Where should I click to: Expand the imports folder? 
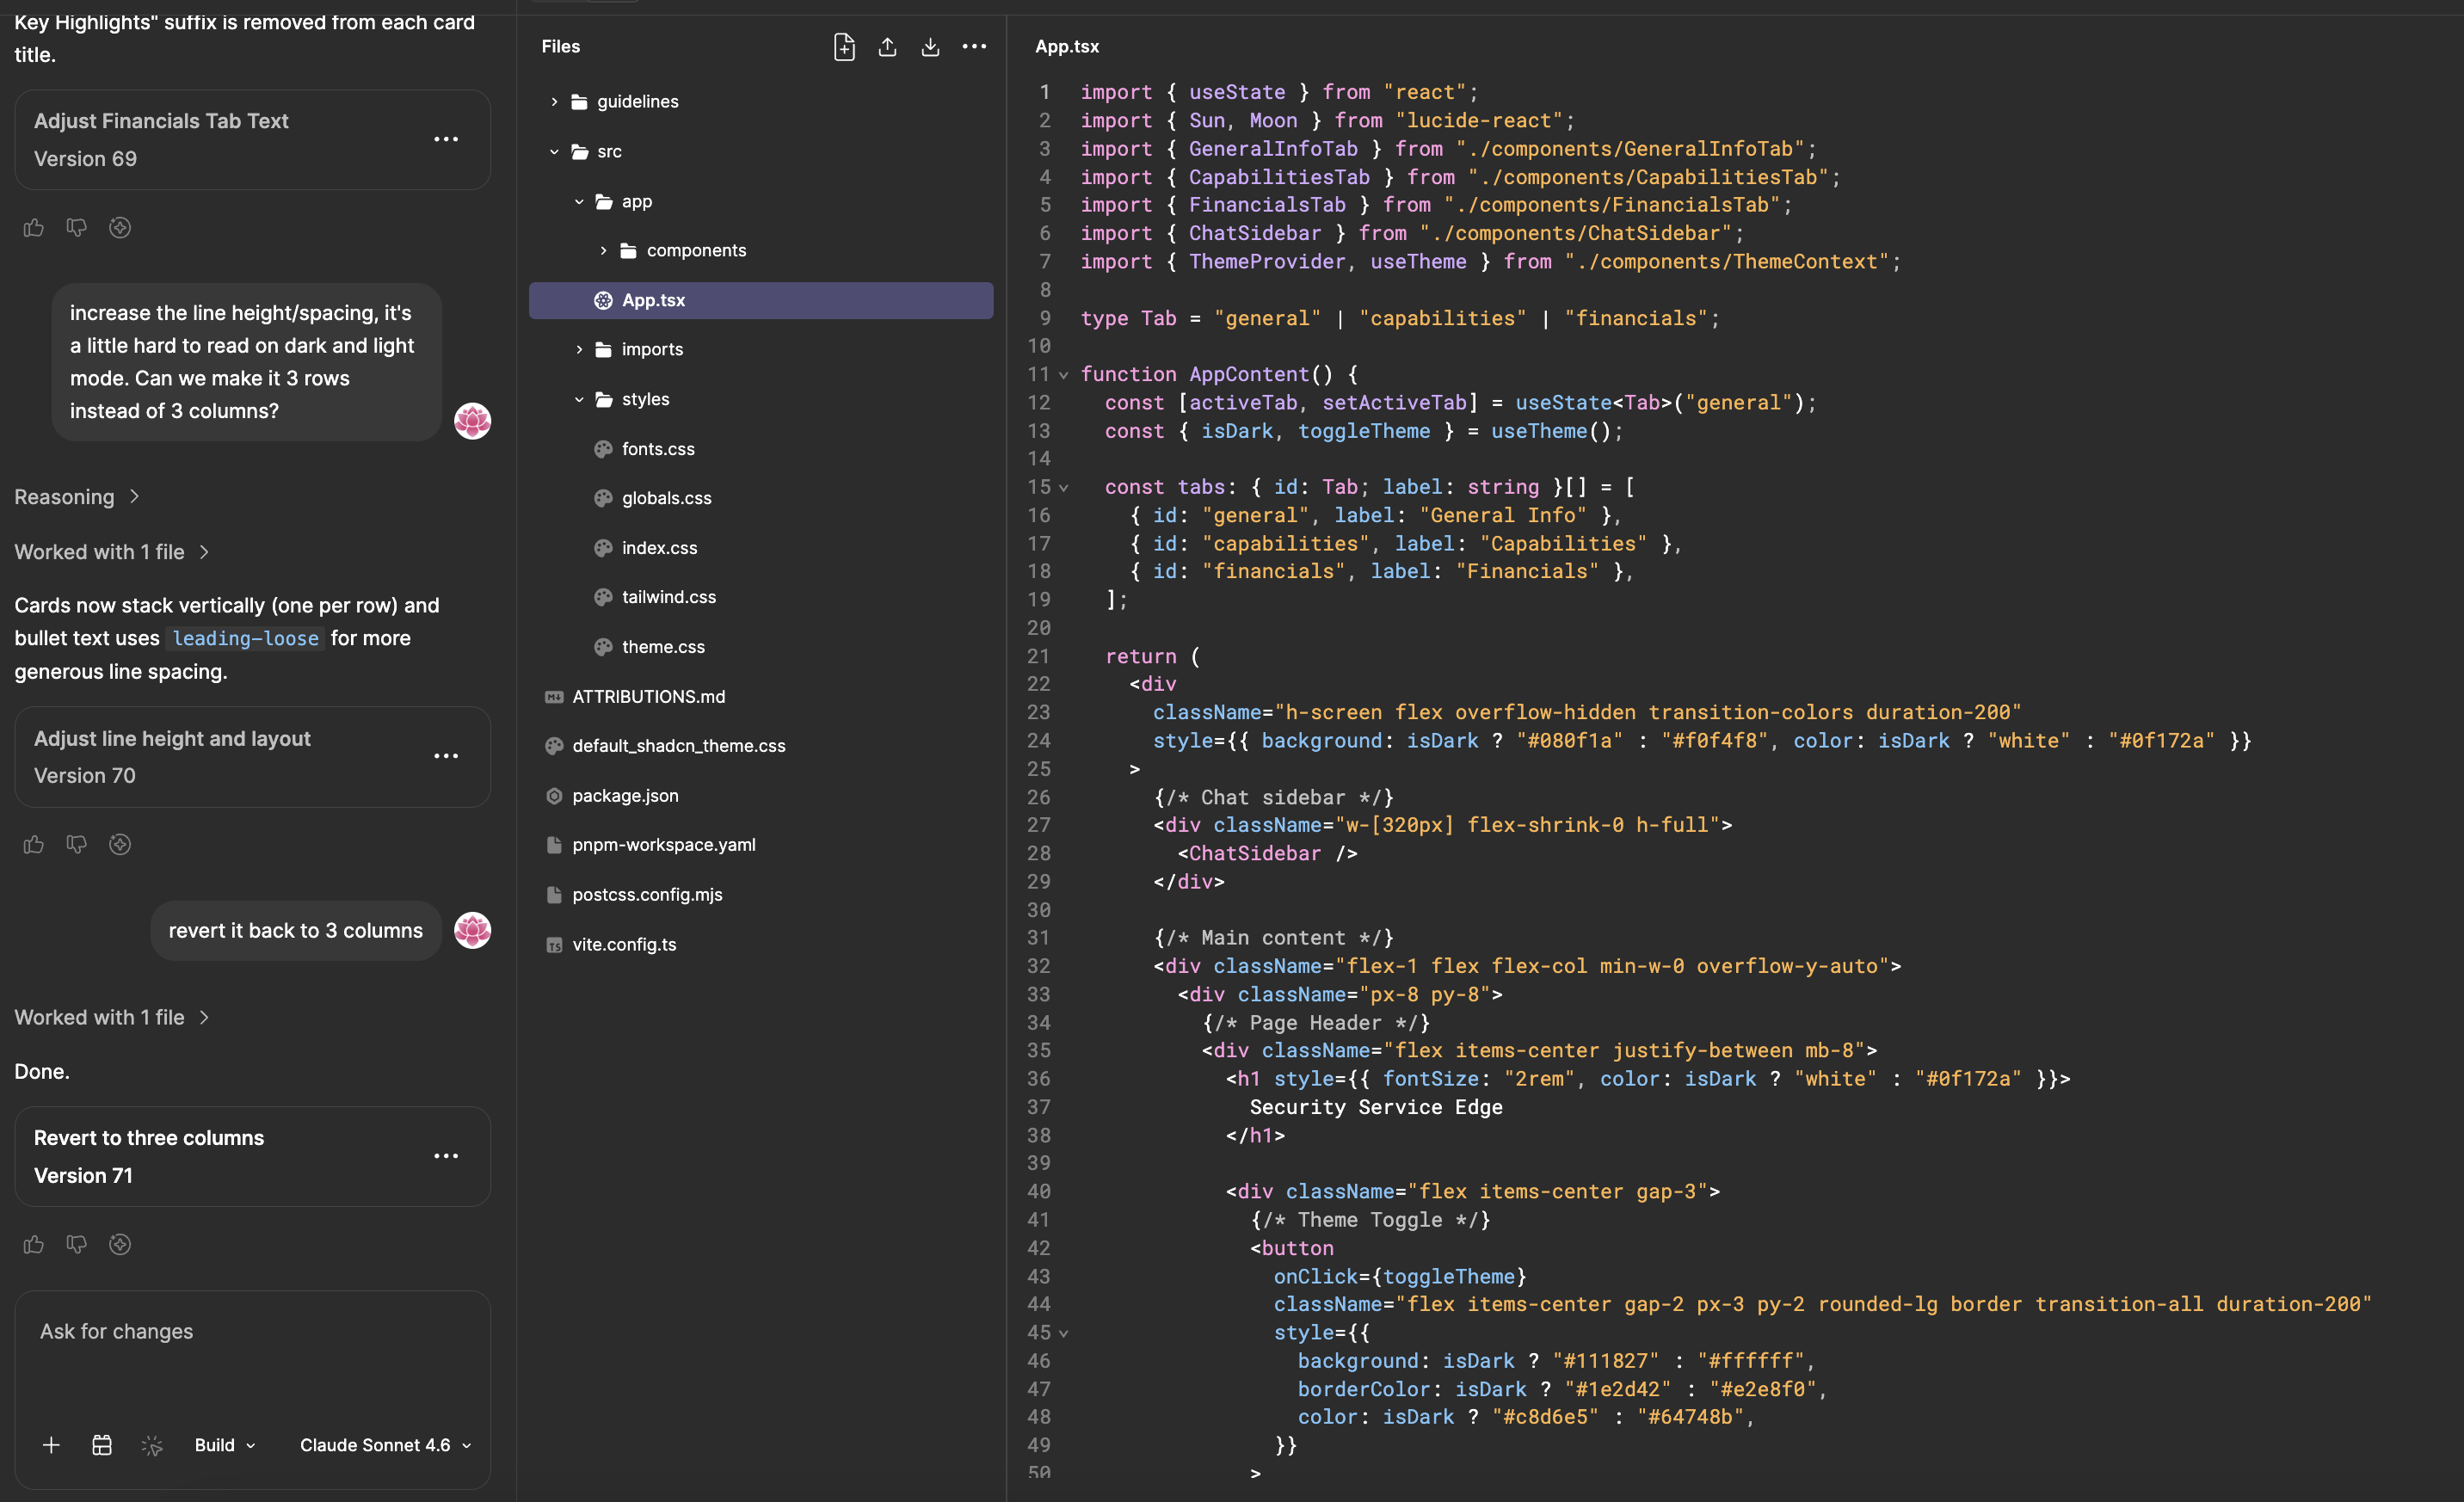[x=579, y=350]
